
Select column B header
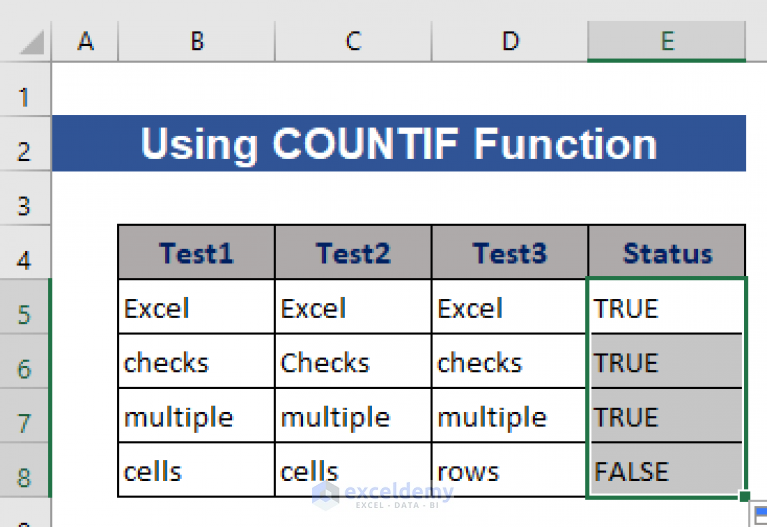[197, 41]
